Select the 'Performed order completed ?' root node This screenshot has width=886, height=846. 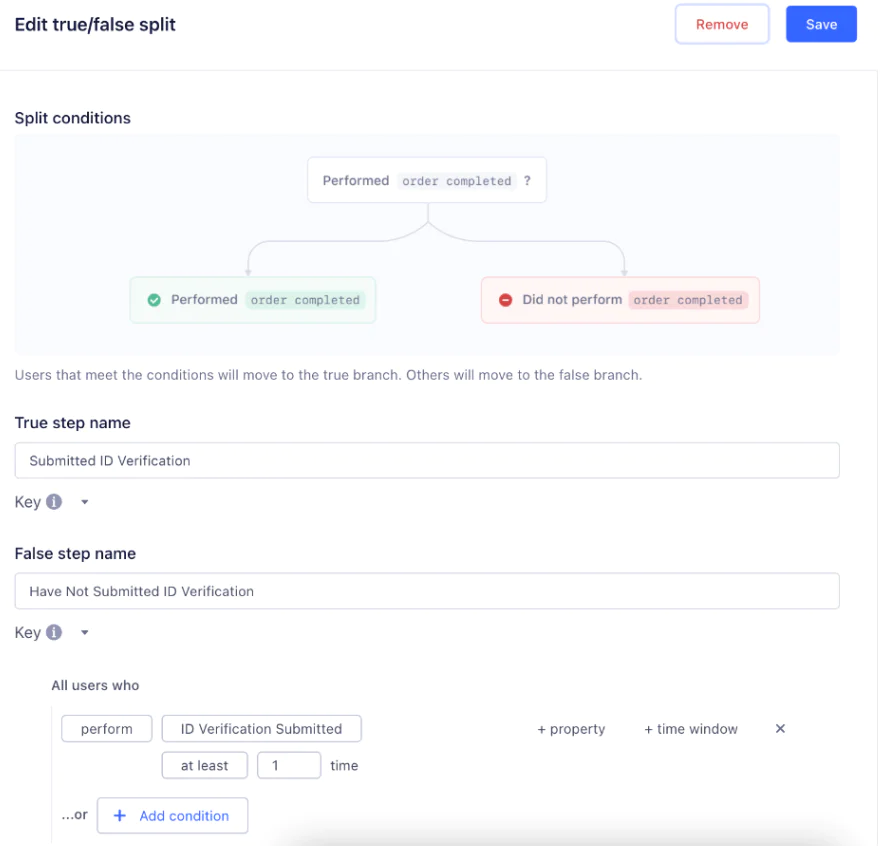[x=426, y=181]
